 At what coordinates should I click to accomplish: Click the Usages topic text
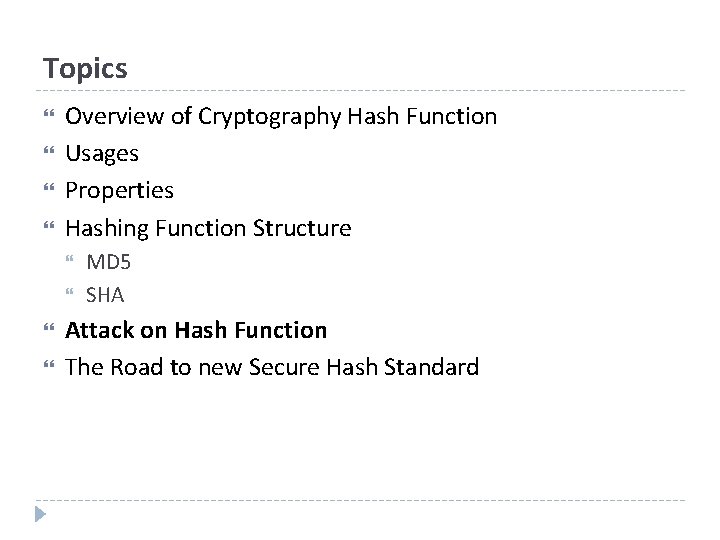pyautogui.click(x=102, y=154)
